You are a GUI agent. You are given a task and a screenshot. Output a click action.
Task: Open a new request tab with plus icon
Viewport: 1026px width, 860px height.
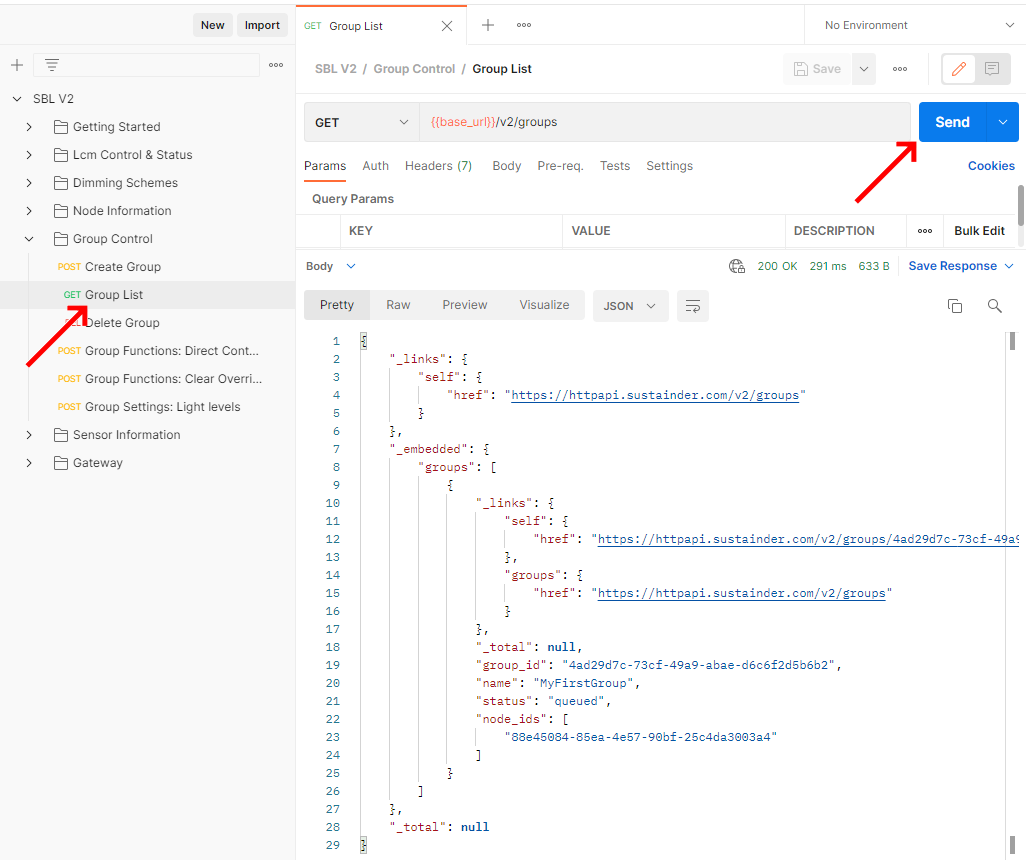pyautogui.click(x=488, y=25)
